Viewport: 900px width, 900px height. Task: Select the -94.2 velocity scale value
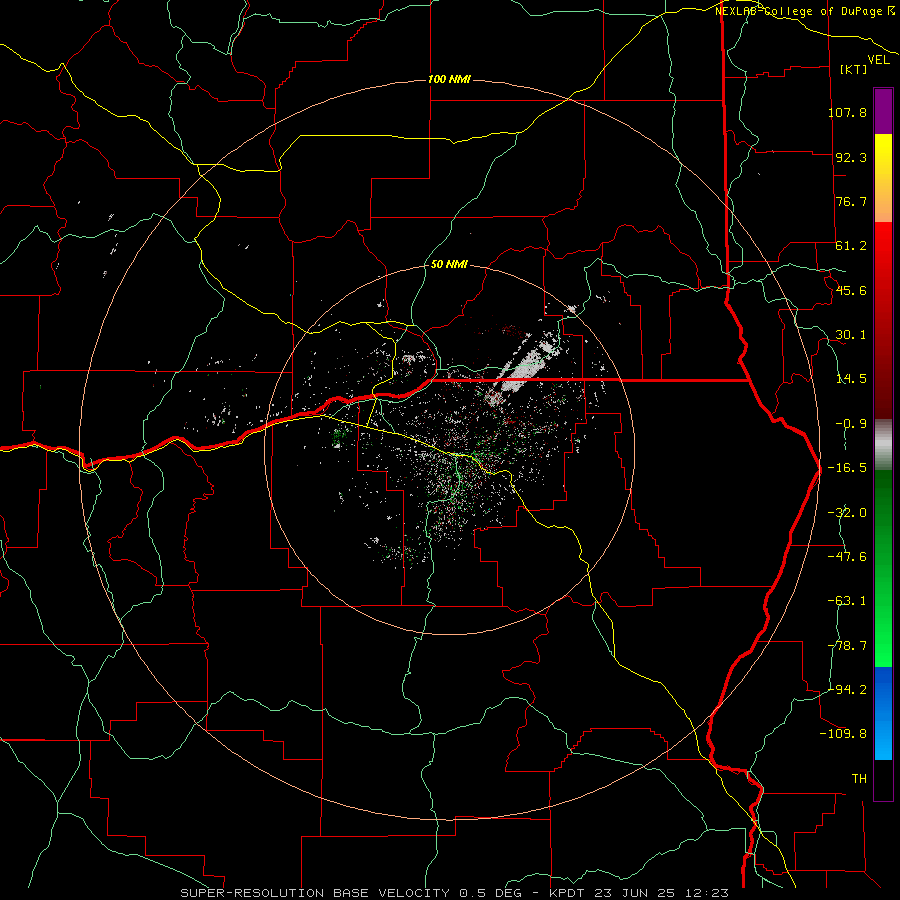(x=847, y=689)
